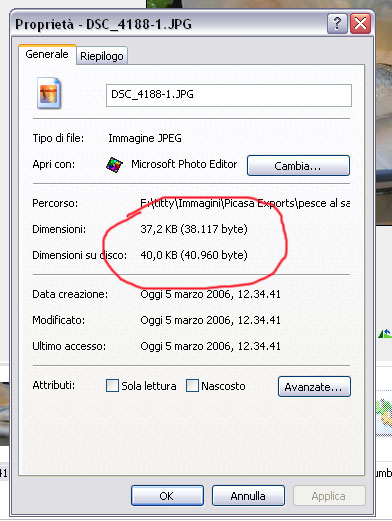Click Cambia to change the opening program
The width and height of the screenshot is (392, 521).
(x=298, y=165)
